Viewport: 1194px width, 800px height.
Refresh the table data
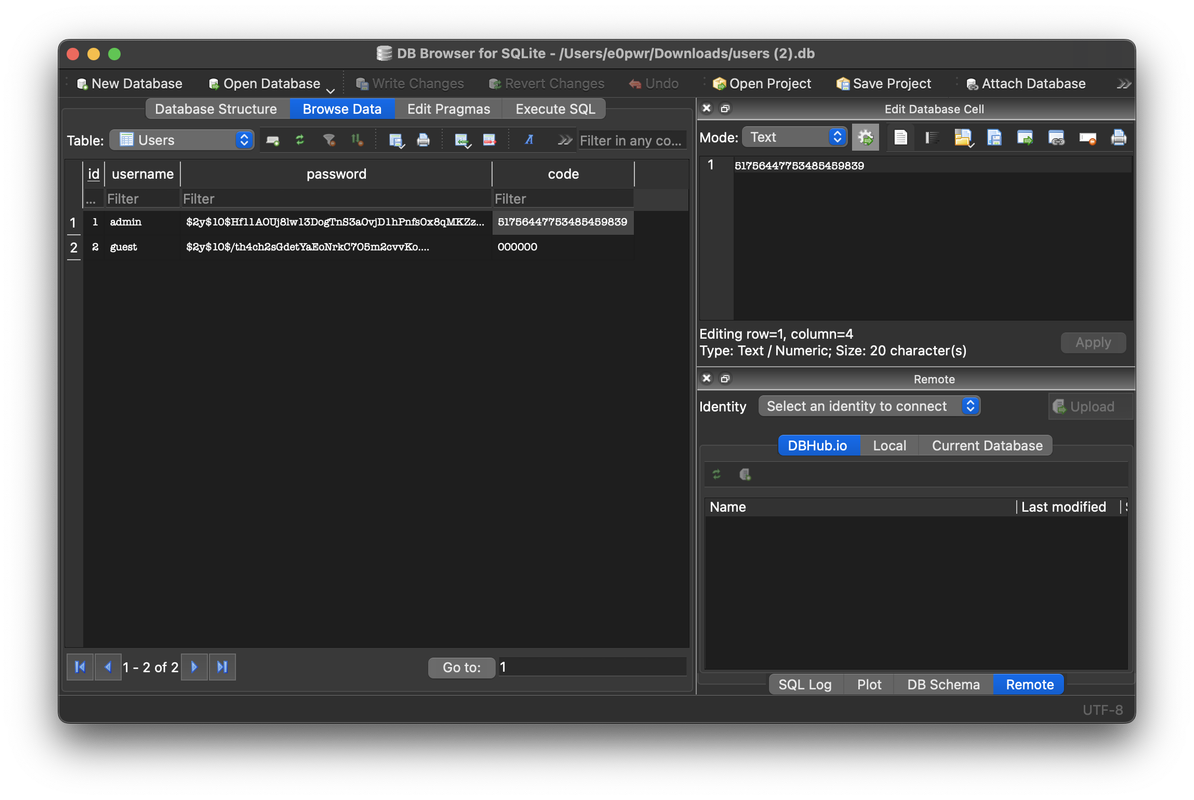point(300,140)
